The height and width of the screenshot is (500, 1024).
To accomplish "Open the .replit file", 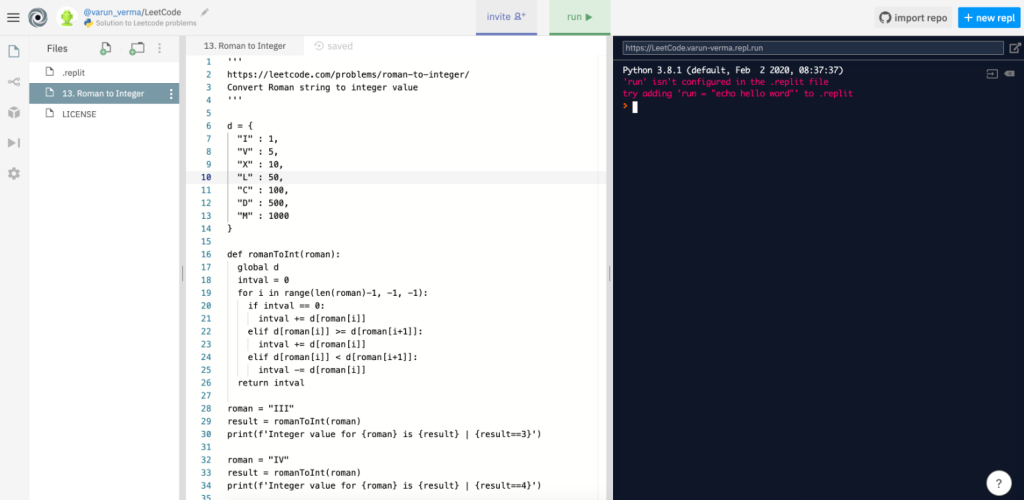I will (x=74, y=72).
